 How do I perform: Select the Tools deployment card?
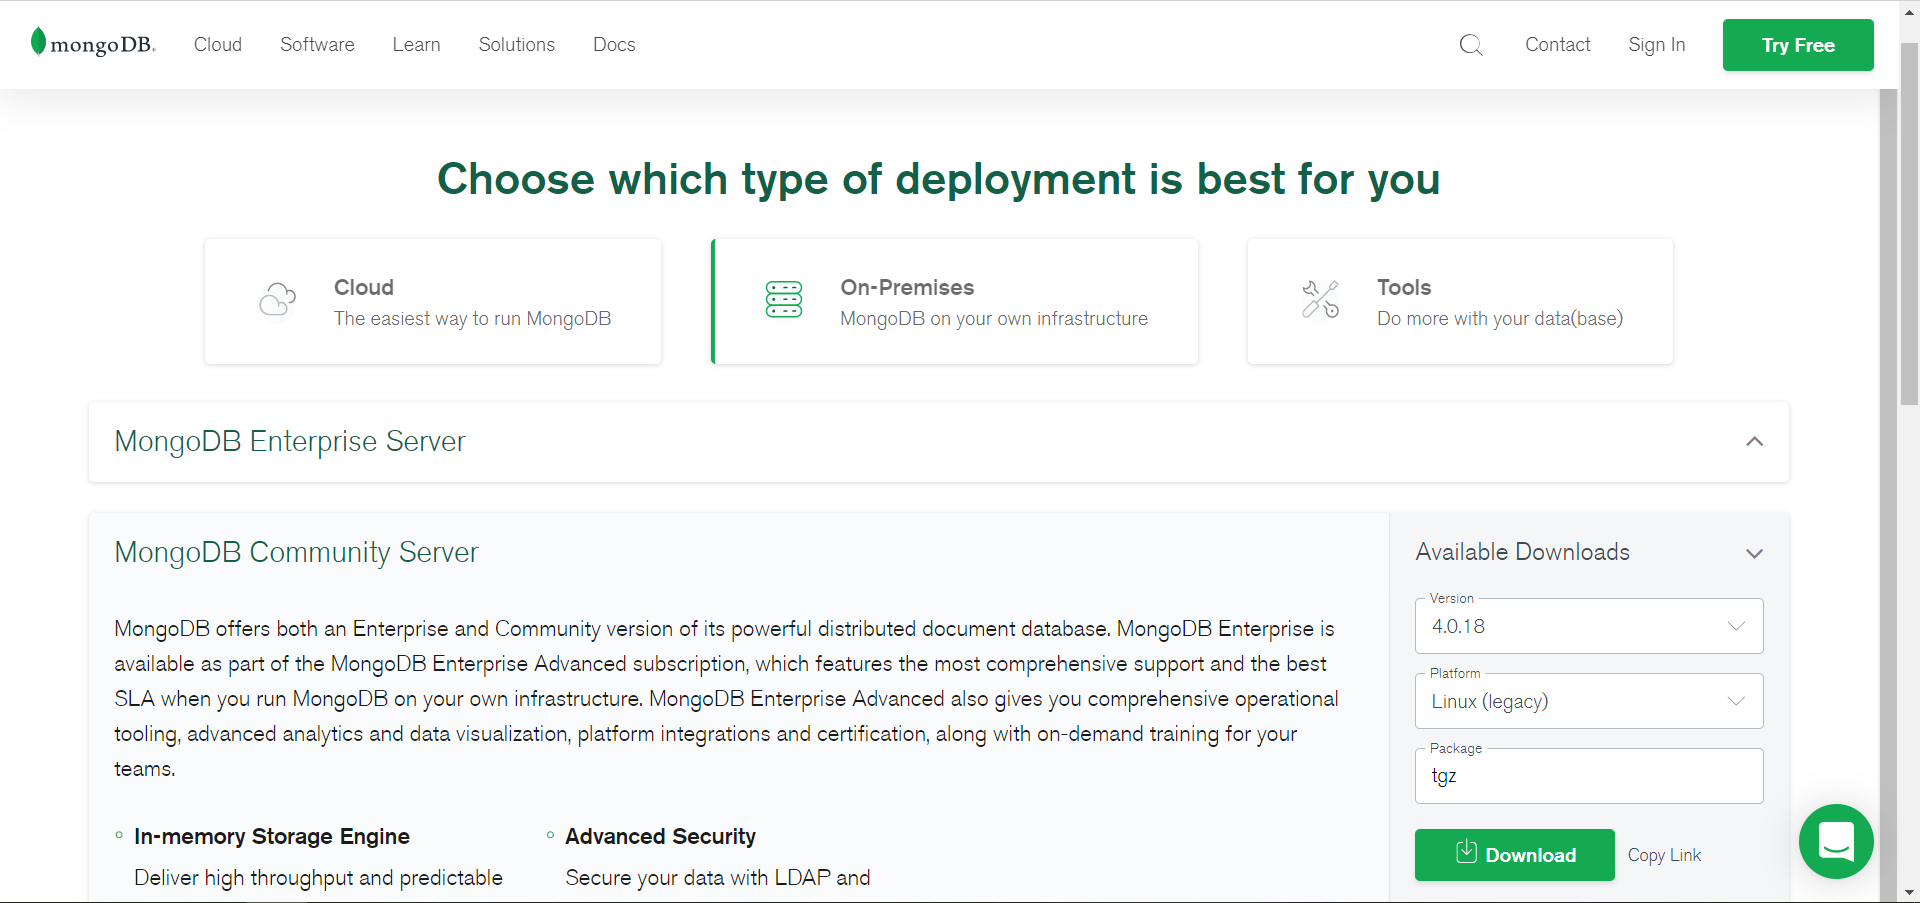point(1460,301)
